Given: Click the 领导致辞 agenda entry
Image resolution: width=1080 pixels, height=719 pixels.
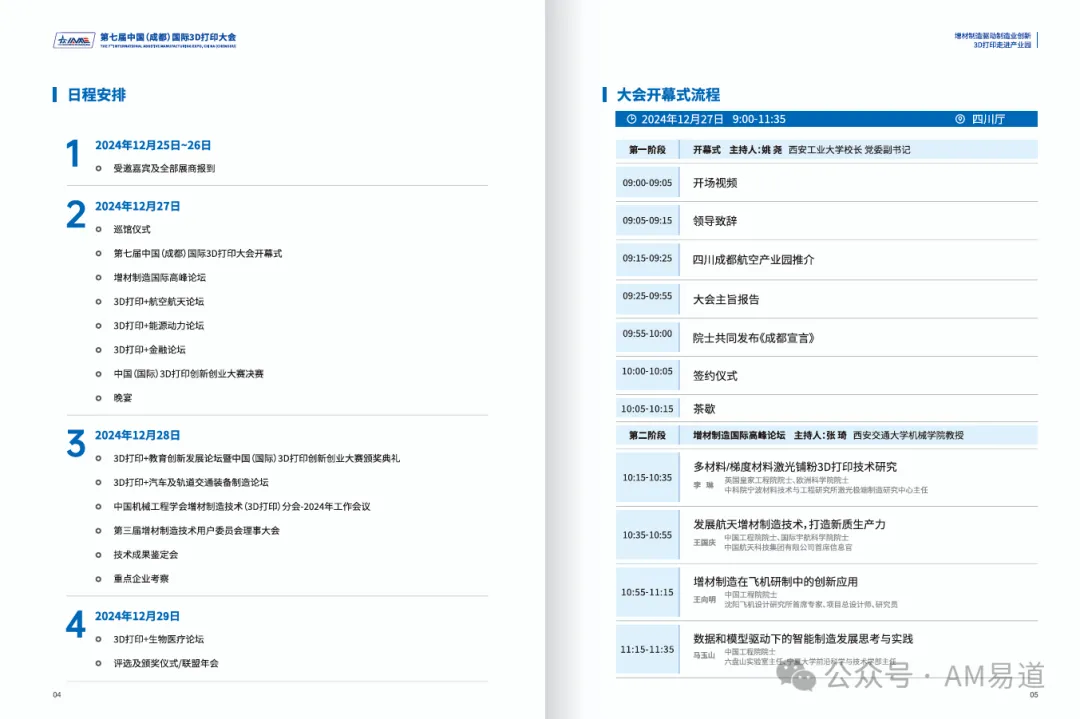Looking at the screenshot, I should coord(715,221).
